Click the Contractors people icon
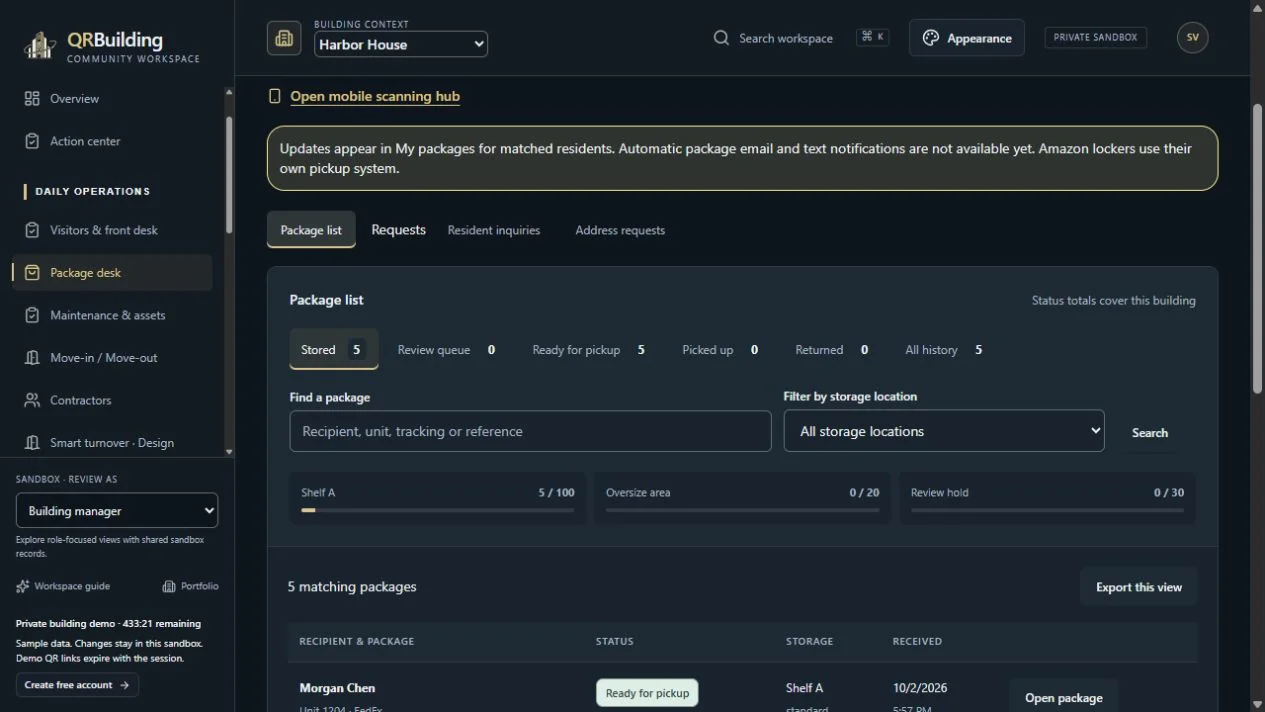Image resolution: width=1265 pixels, height=712 pixels. coord(32,400)
